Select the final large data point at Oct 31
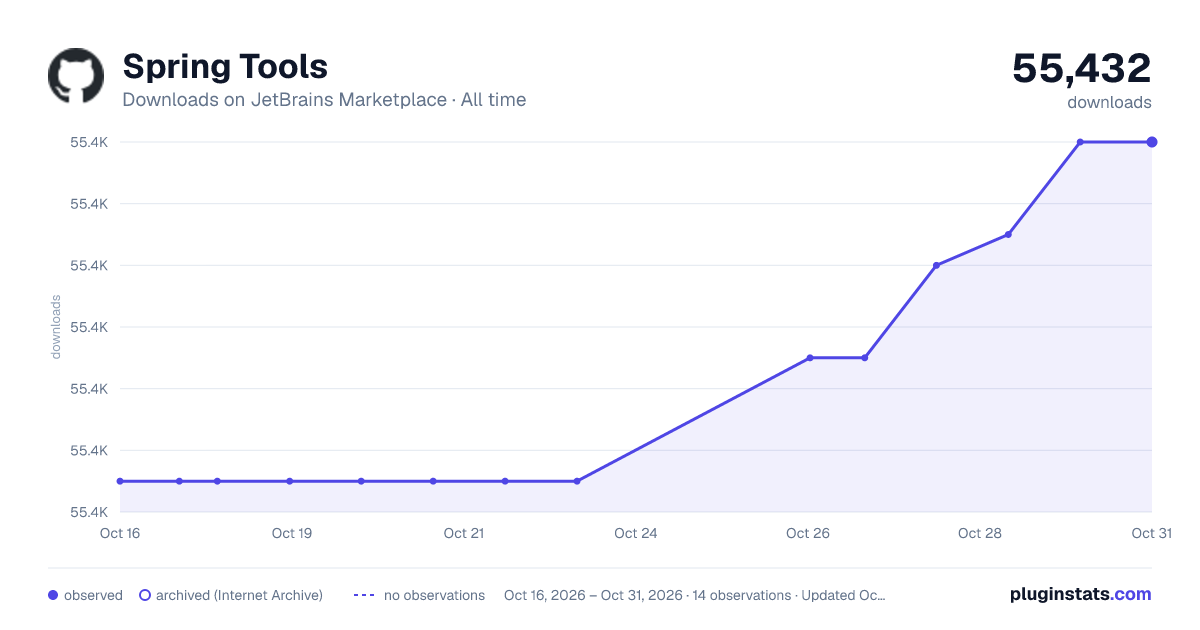This screenshot has height=630, width=1200. pos(1152,142)
